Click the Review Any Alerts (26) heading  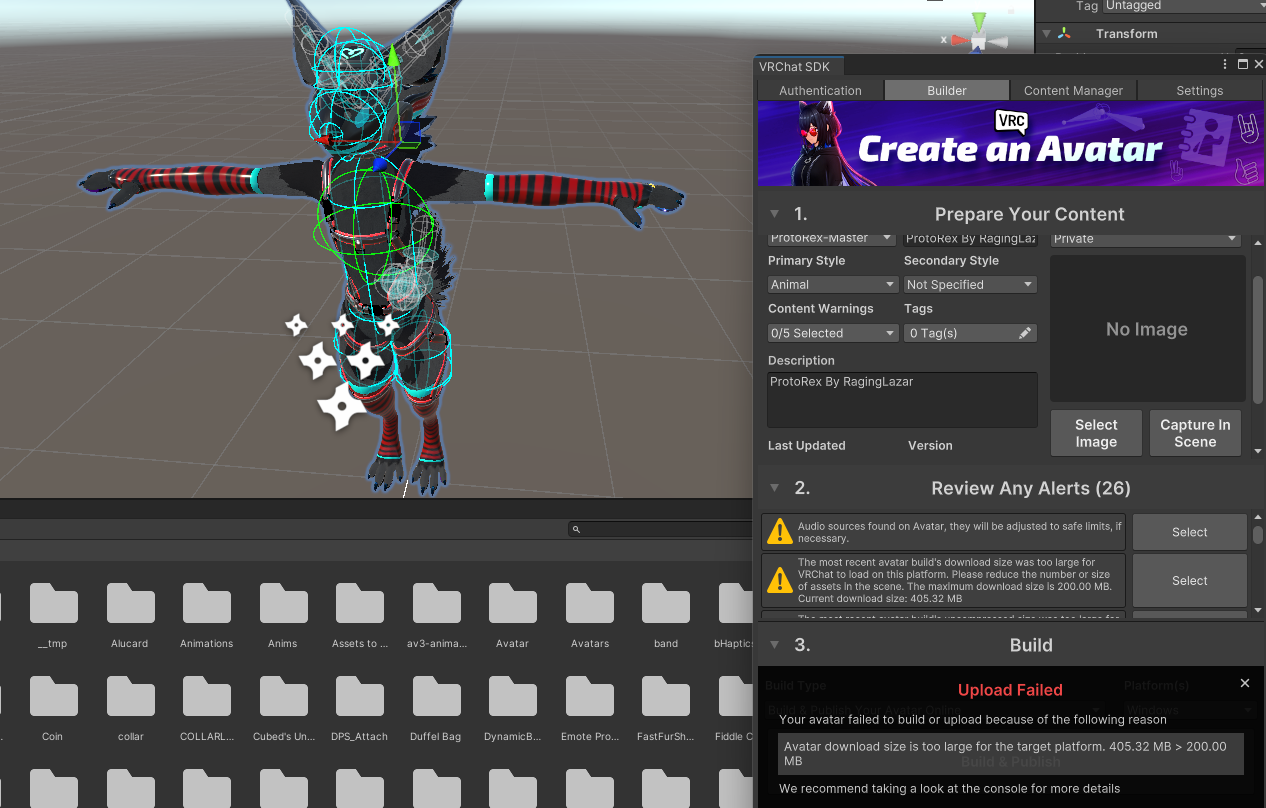coord(1030,488)
